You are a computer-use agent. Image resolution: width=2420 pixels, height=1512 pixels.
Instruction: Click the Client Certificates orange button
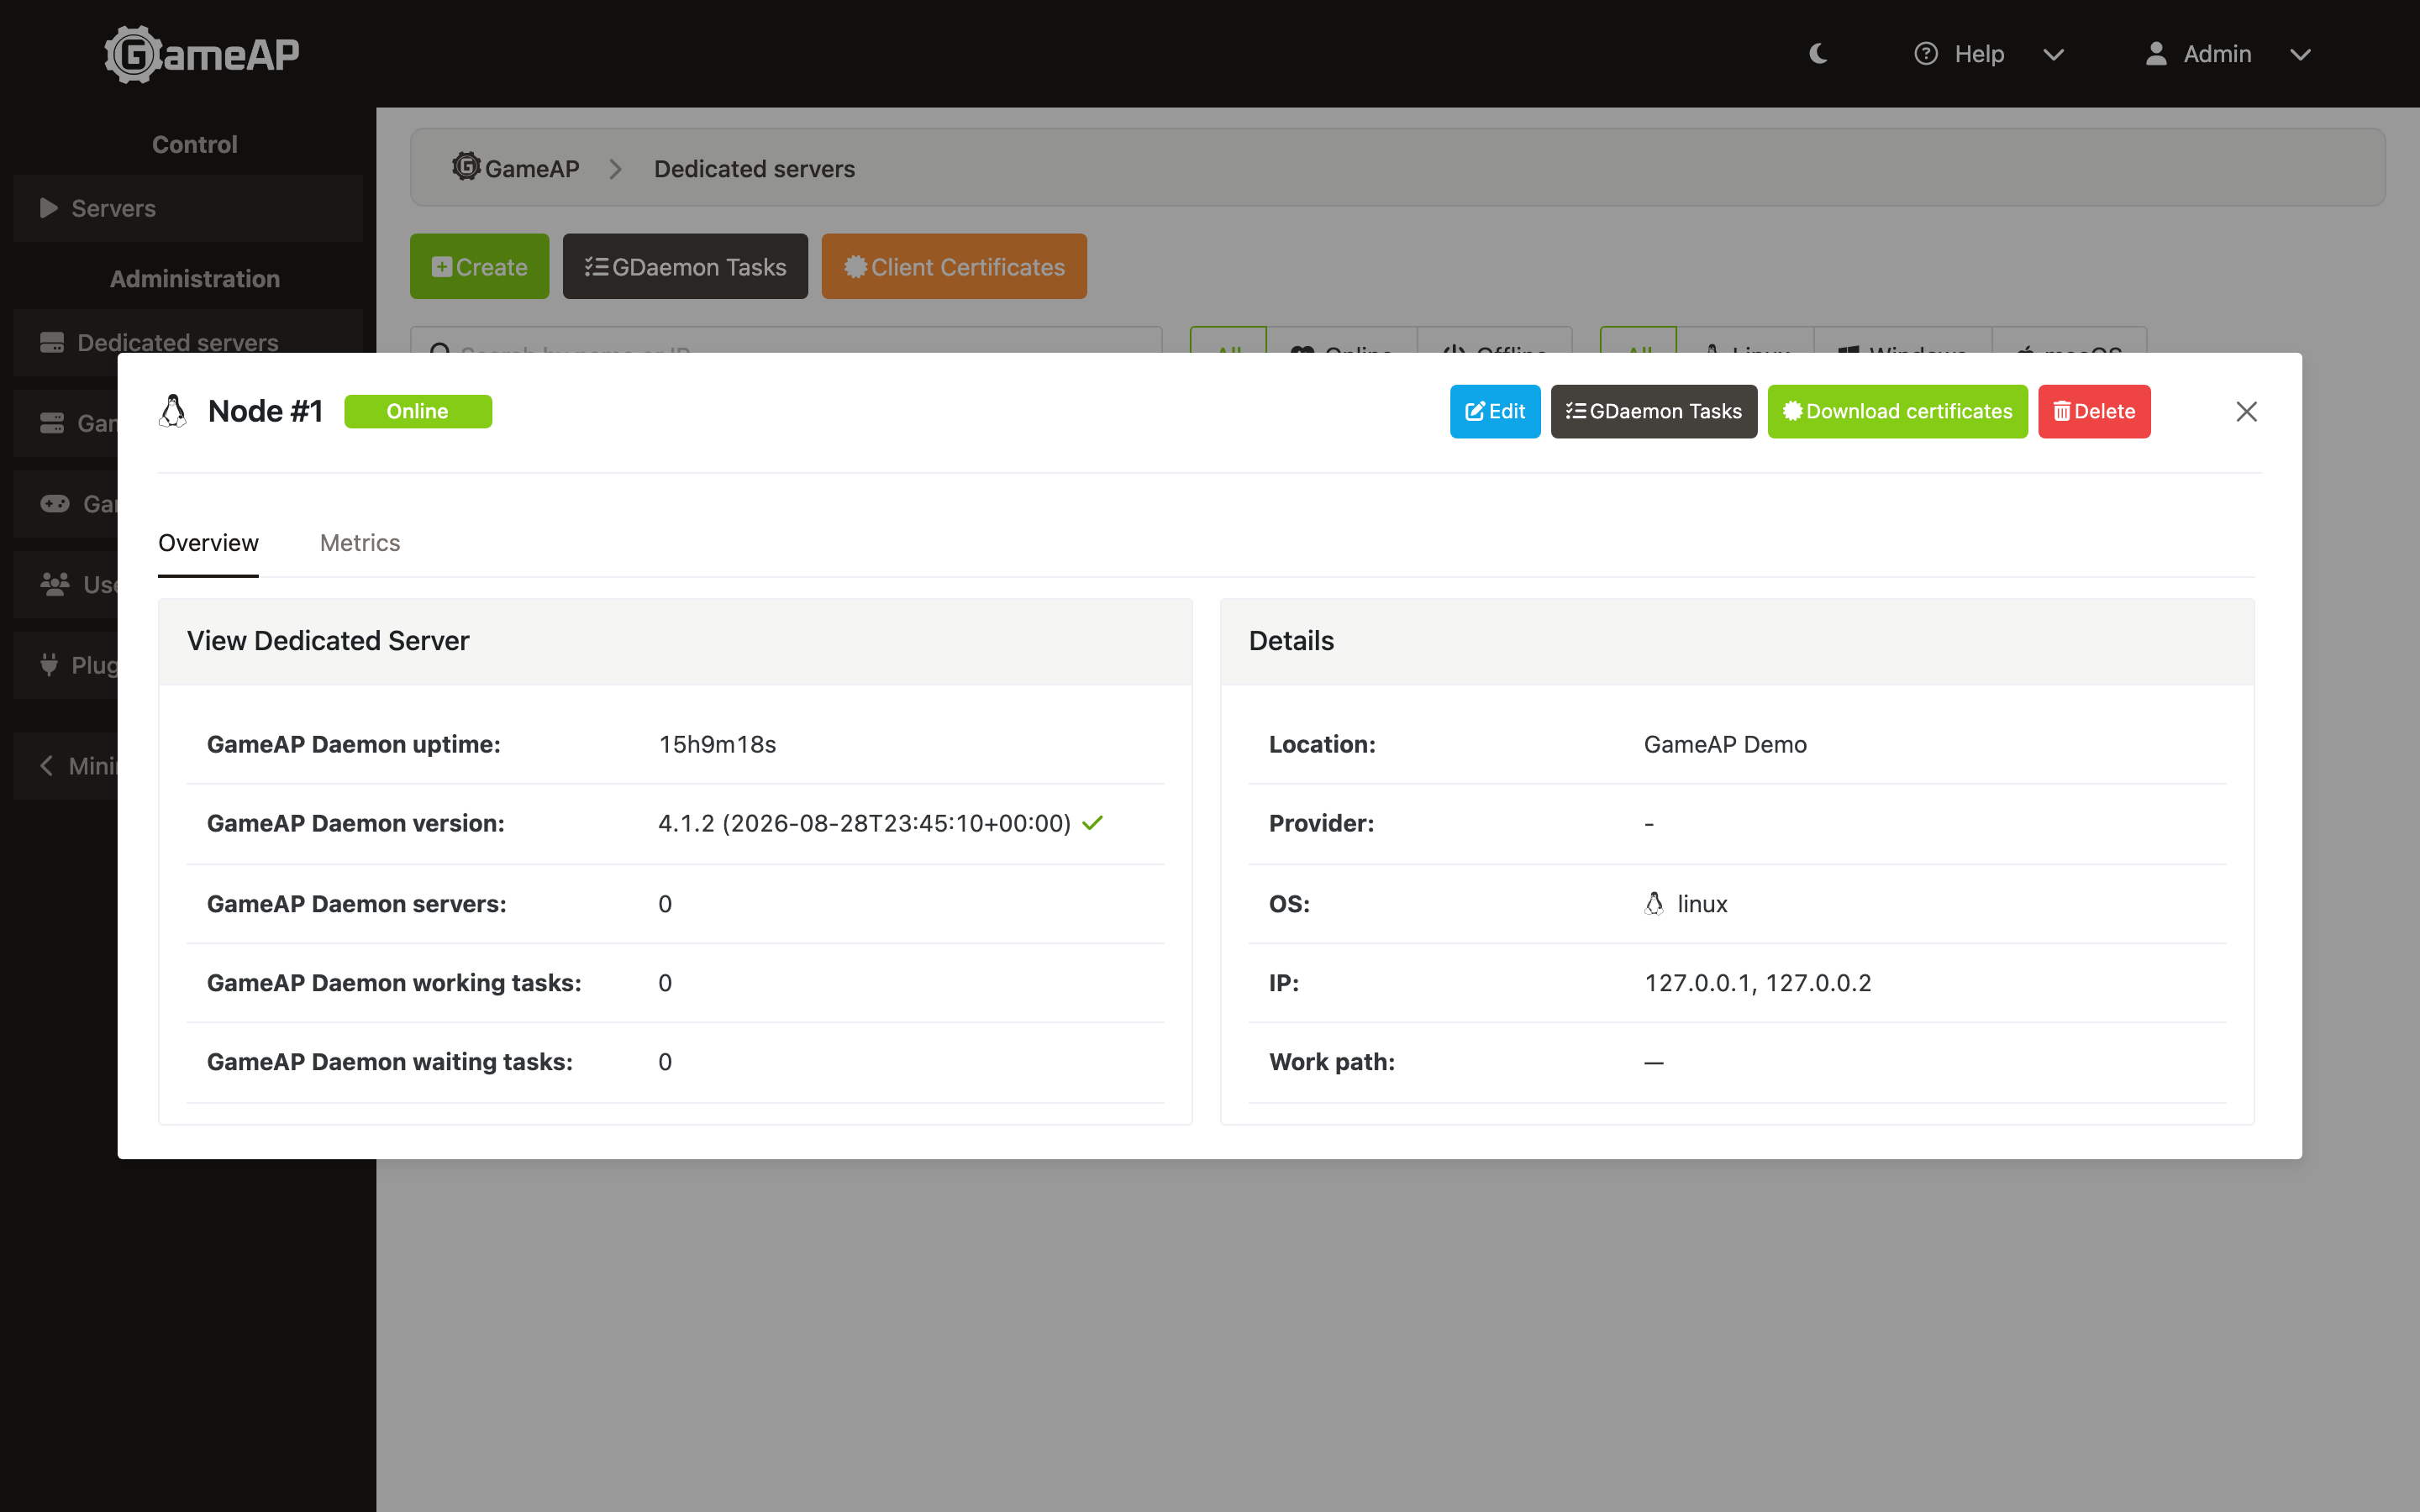click(954, 266)
